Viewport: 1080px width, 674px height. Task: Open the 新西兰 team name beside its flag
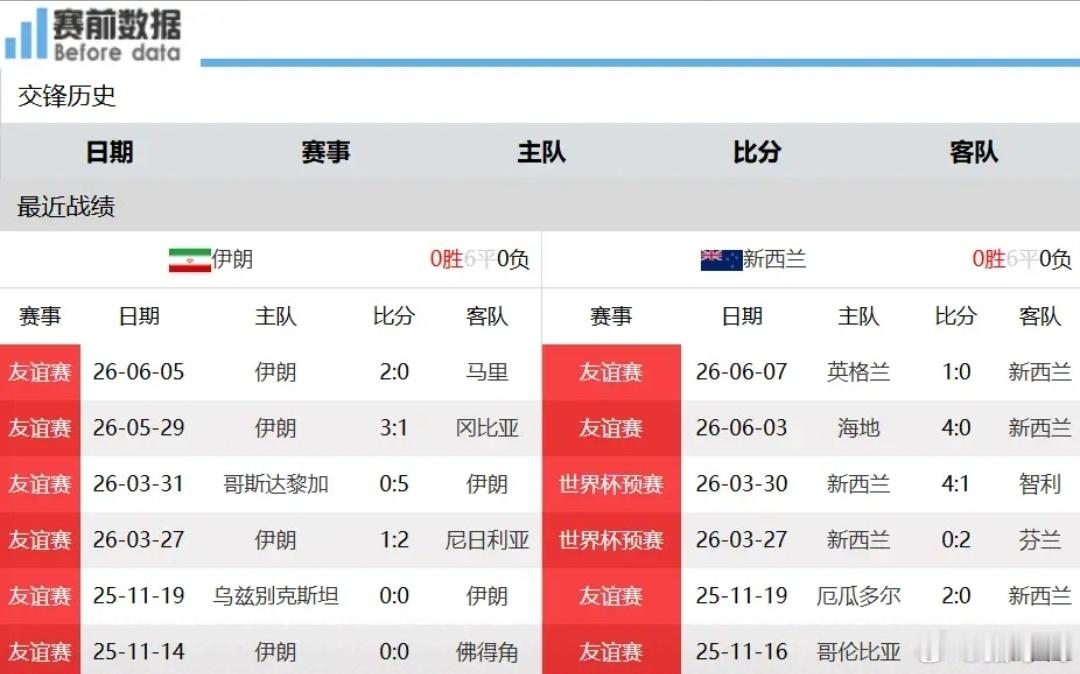pyautogui.click(x=775, y=259)
